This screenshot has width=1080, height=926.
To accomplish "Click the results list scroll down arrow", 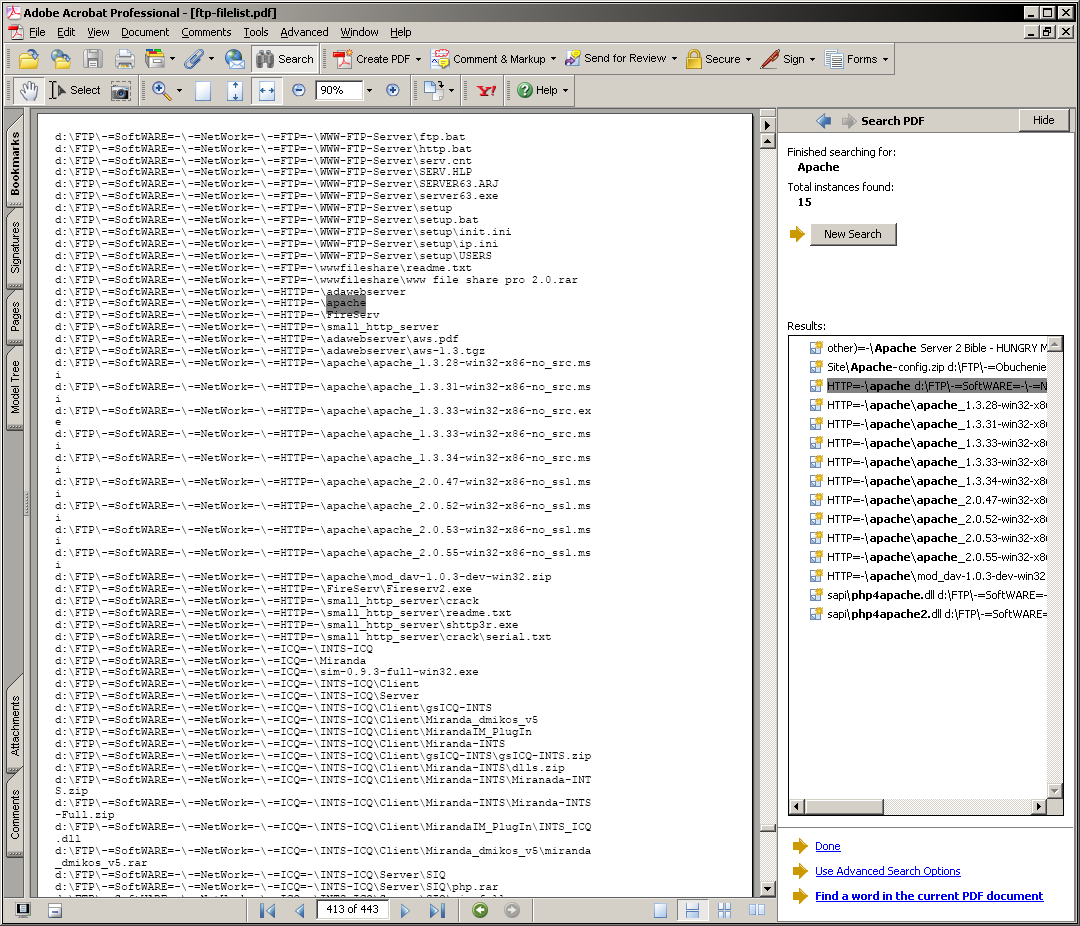I will pyautogui.click(x=1055, y=791).
